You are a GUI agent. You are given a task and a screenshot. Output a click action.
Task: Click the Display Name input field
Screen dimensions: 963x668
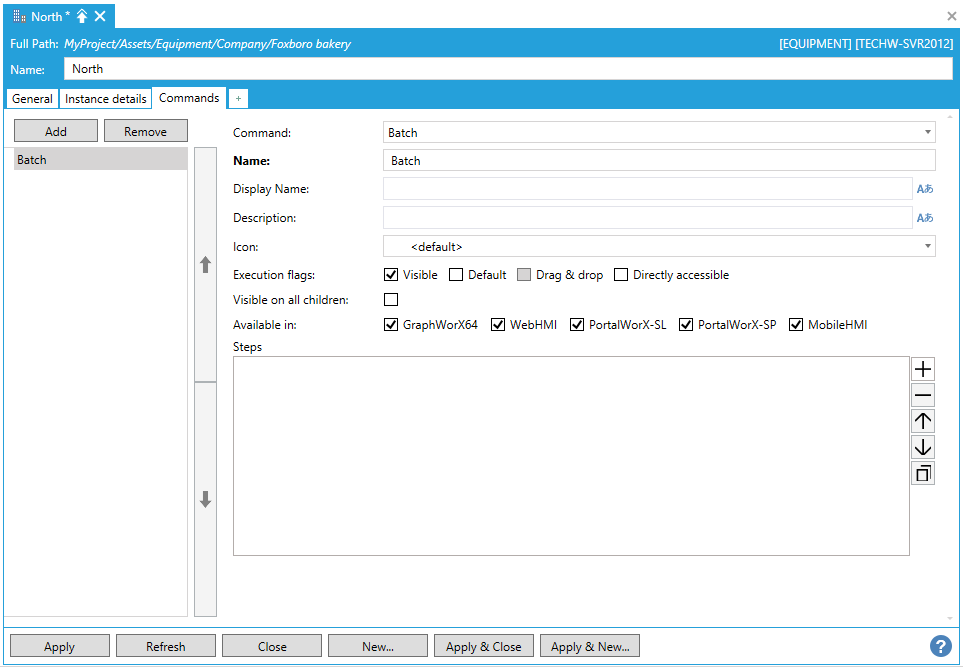(x=647, y=189)
